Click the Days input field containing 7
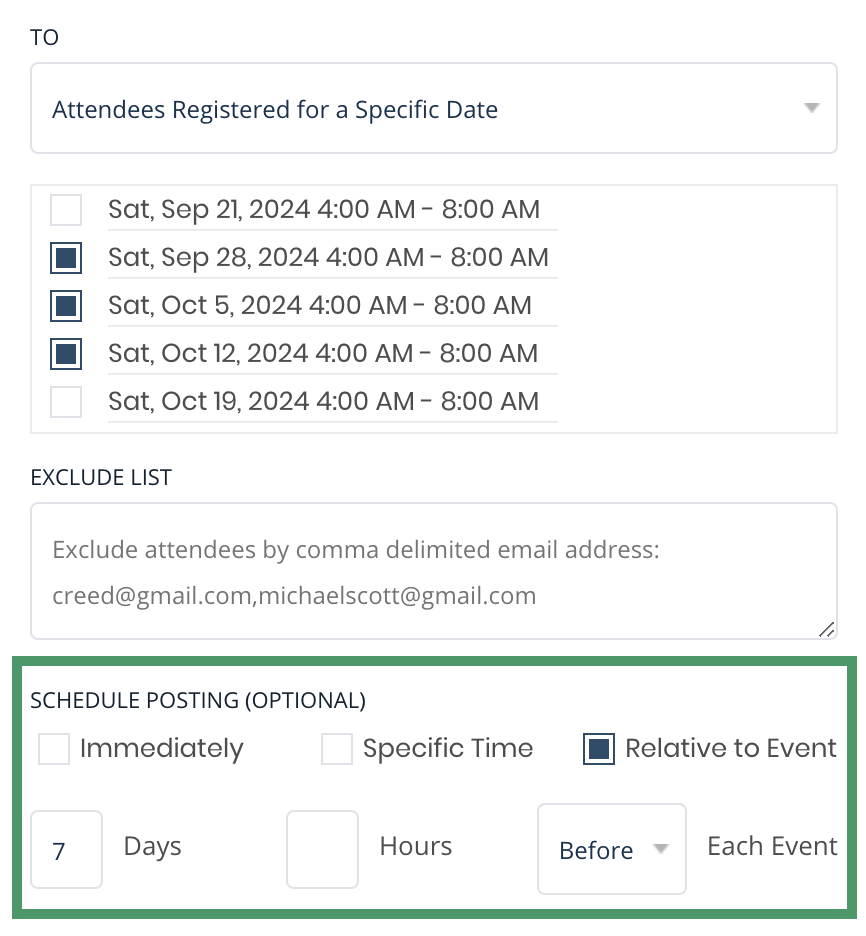The width and height of the screenshot is (866, 936). 66,849
